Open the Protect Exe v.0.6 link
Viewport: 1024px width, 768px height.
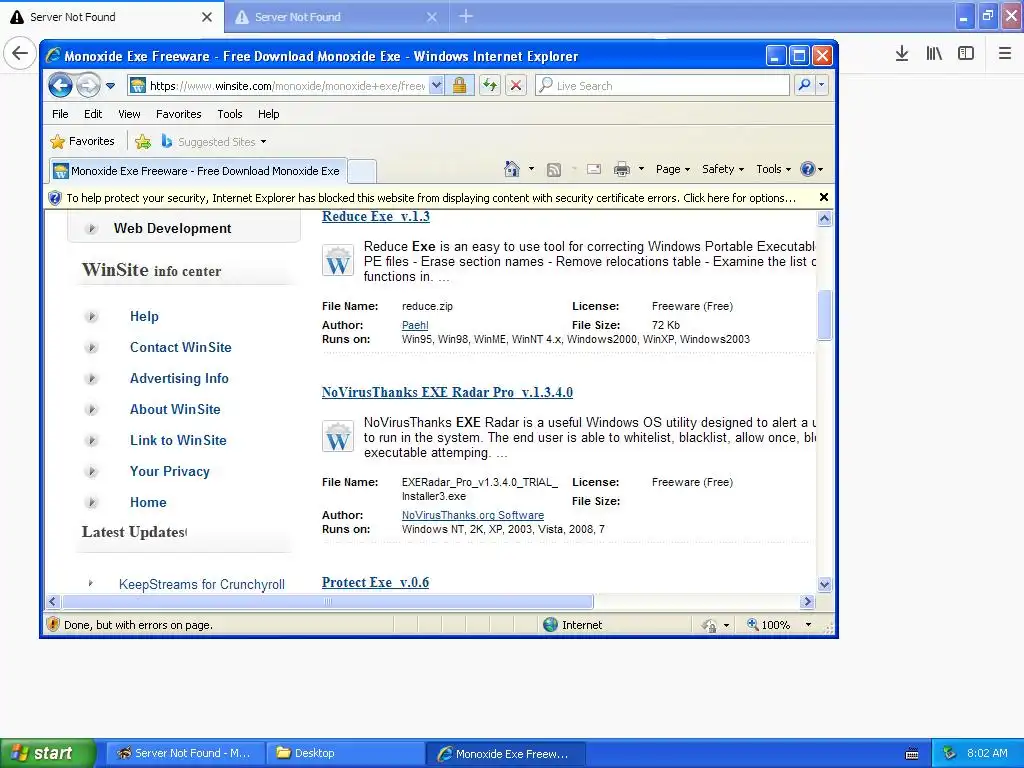point(375,583)
